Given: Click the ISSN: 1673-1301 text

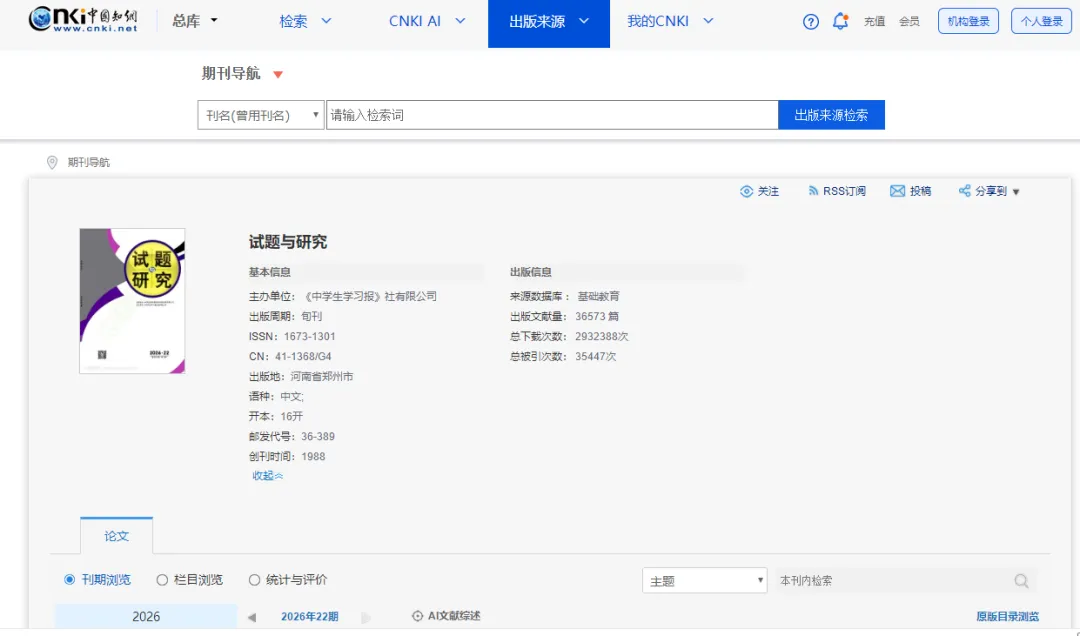Looking at the screenshot, I should (292, 336).
